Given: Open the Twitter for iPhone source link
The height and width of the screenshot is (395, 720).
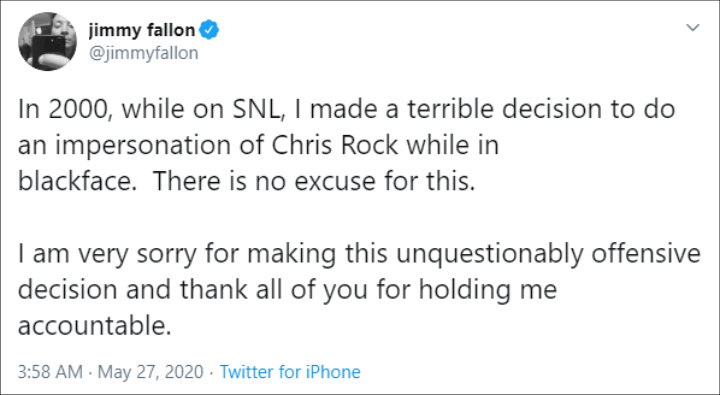Looking at the screenshot, I should click(290, 372).
